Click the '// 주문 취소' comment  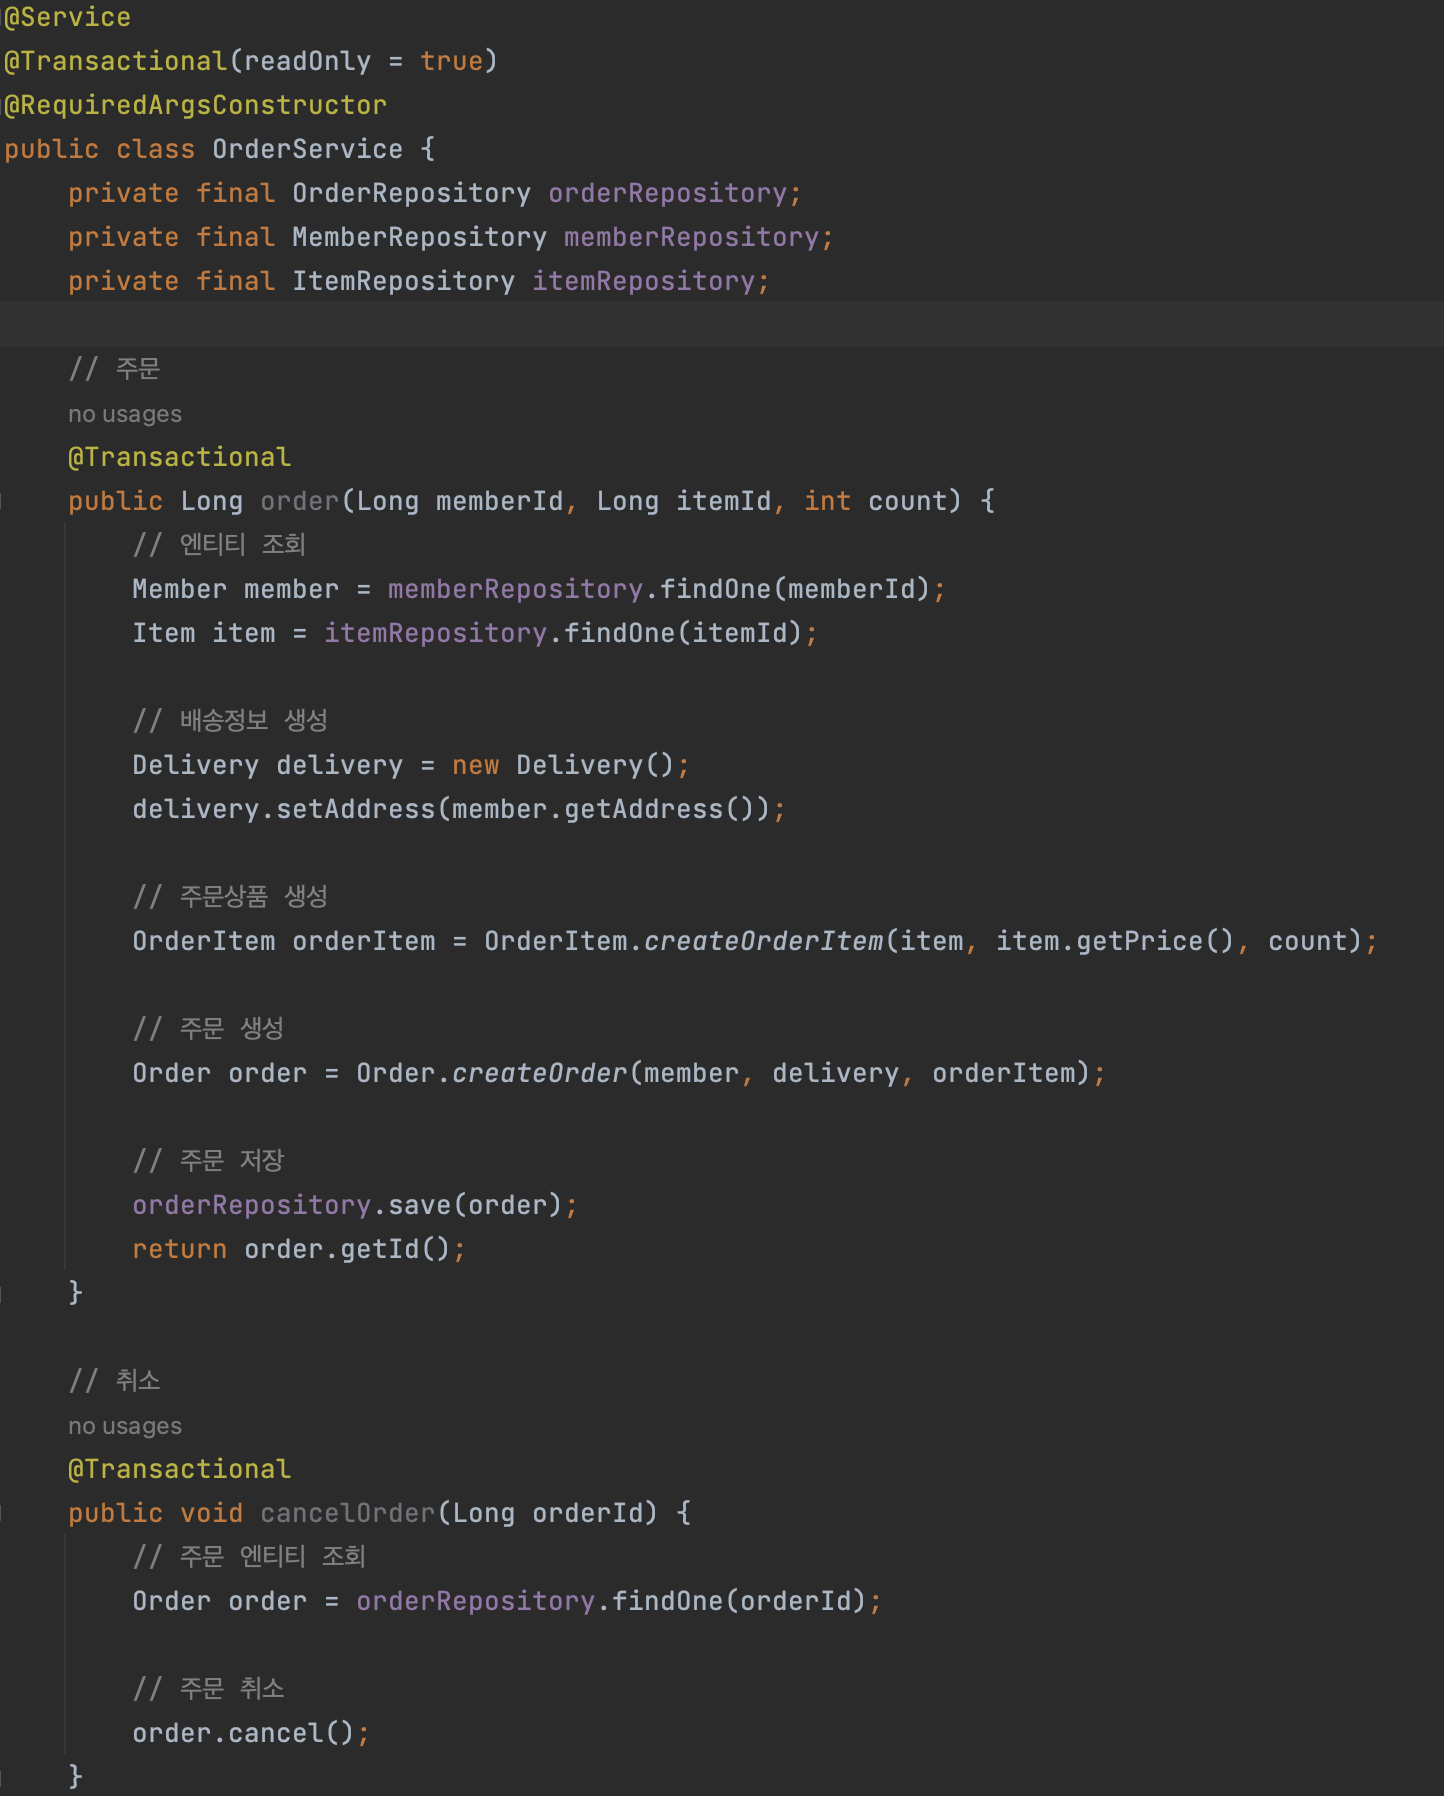pos(208,1689)
